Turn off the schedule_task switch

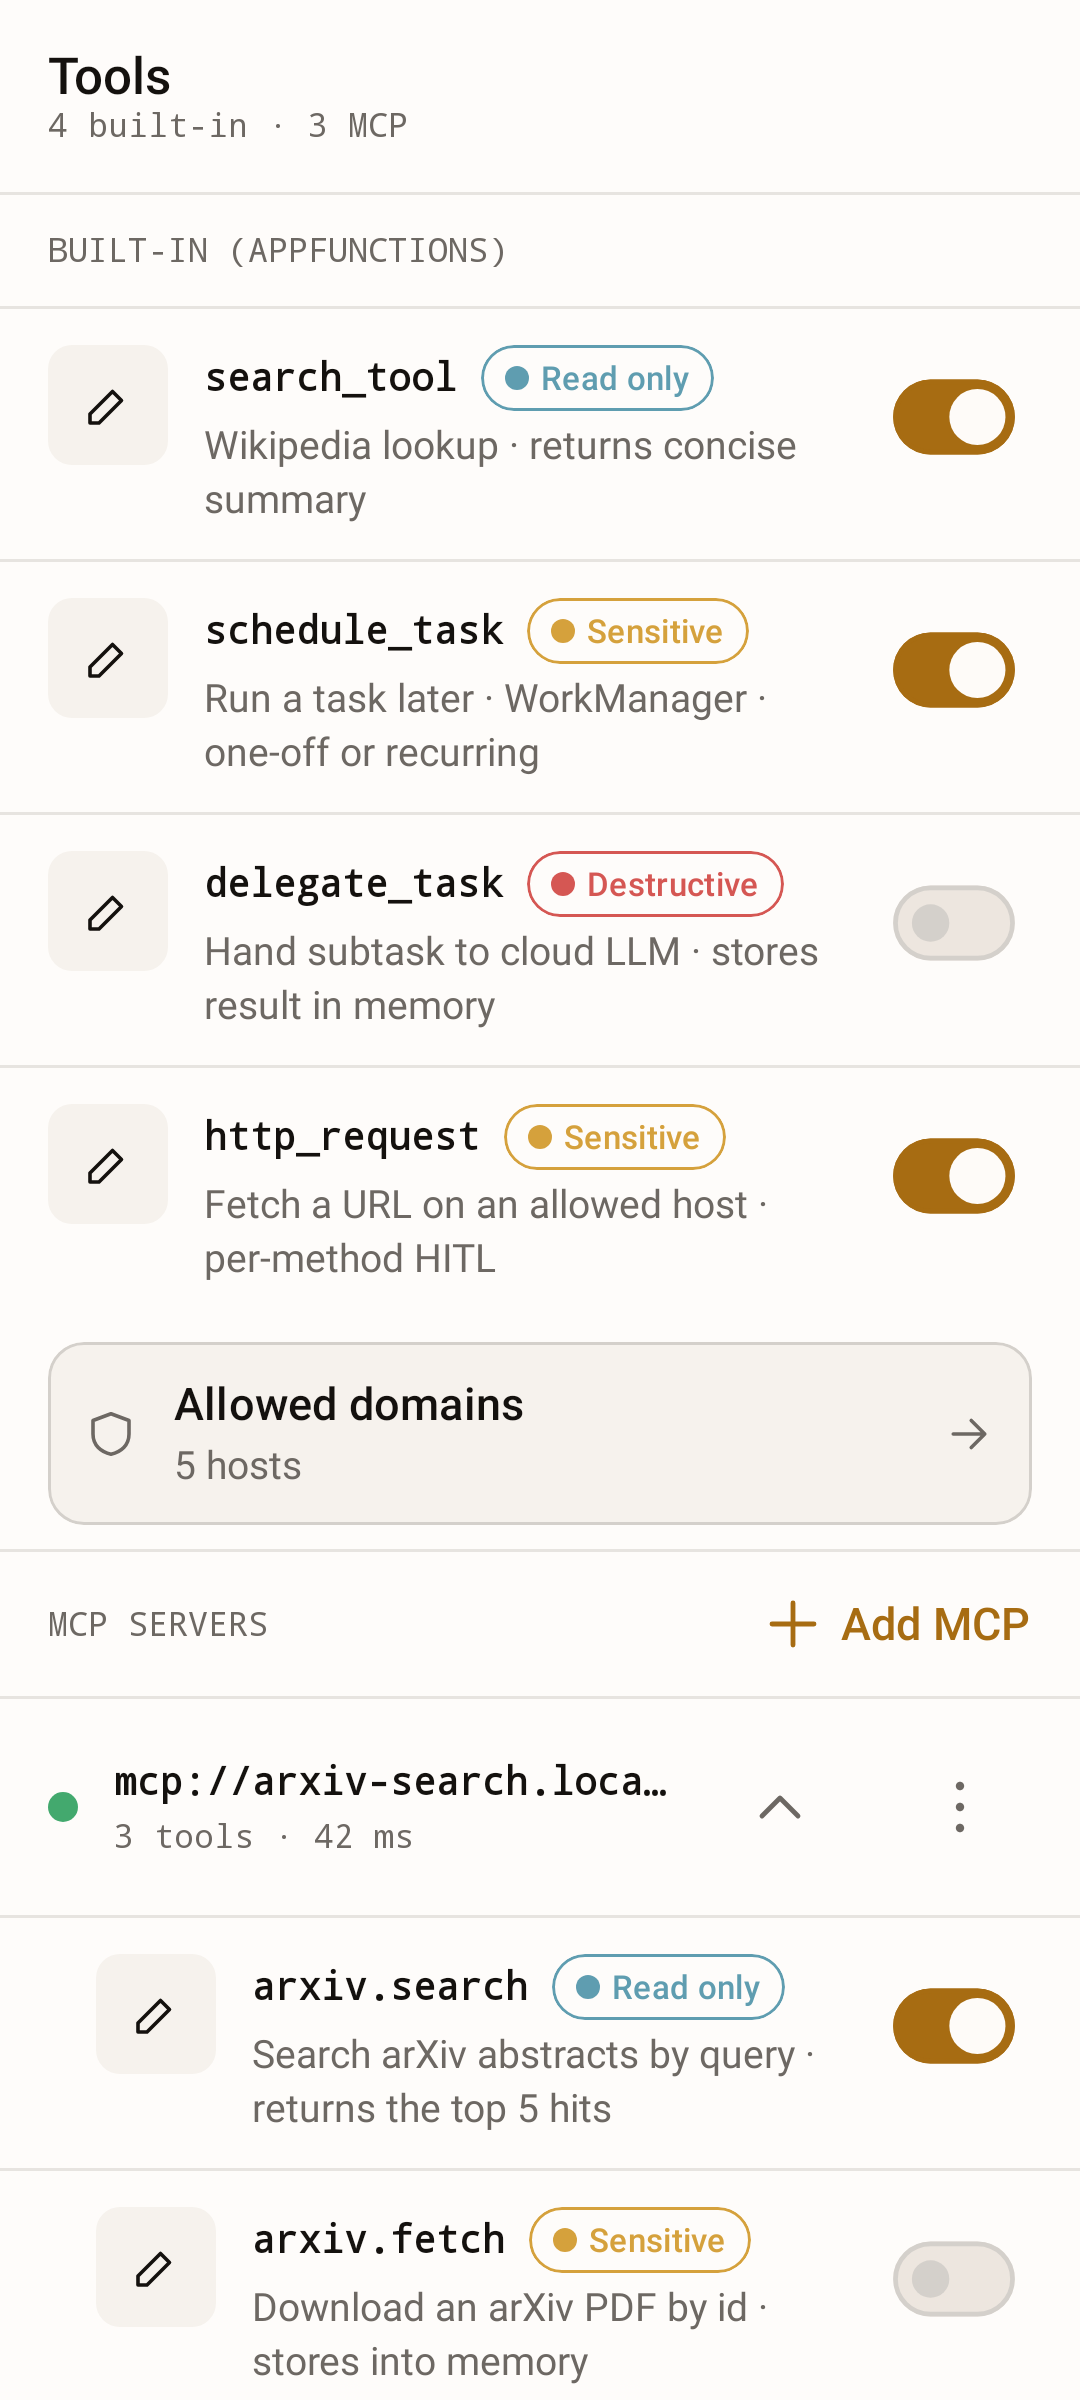954,670
